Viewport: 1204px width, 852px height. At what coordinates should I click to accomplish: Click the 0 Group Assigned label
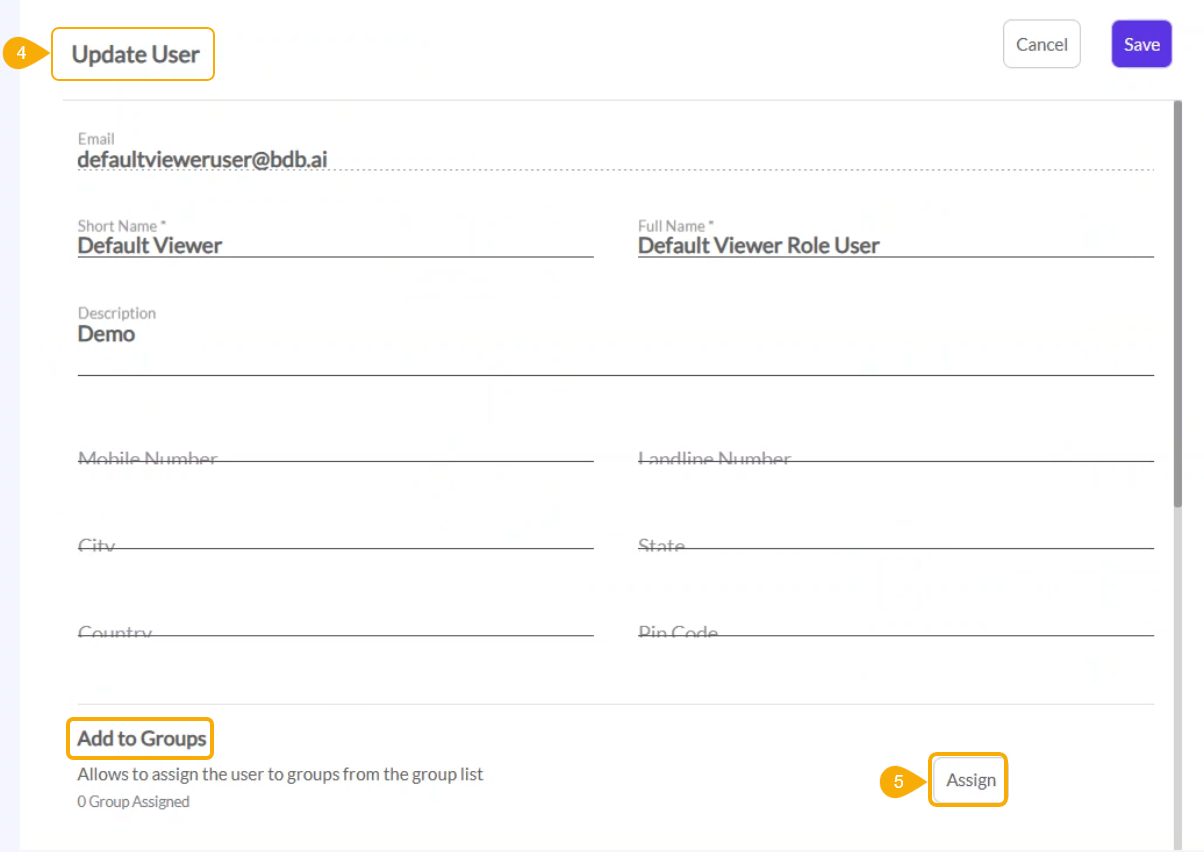click(133, 801)
